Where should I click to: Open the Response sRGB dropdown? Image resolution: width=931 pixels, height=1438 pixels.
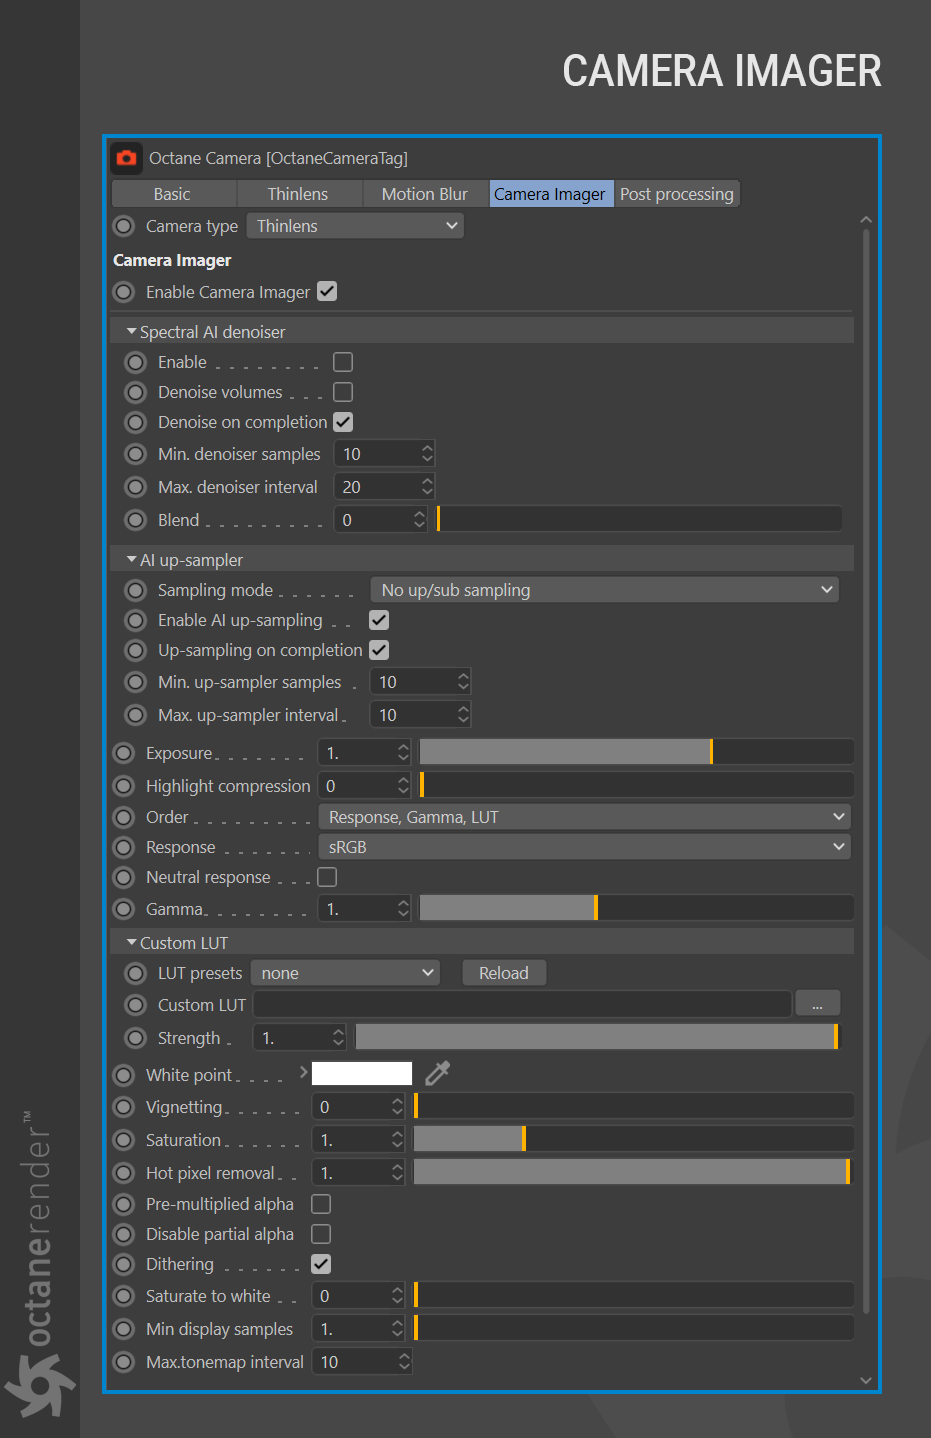tap(584, 847)
